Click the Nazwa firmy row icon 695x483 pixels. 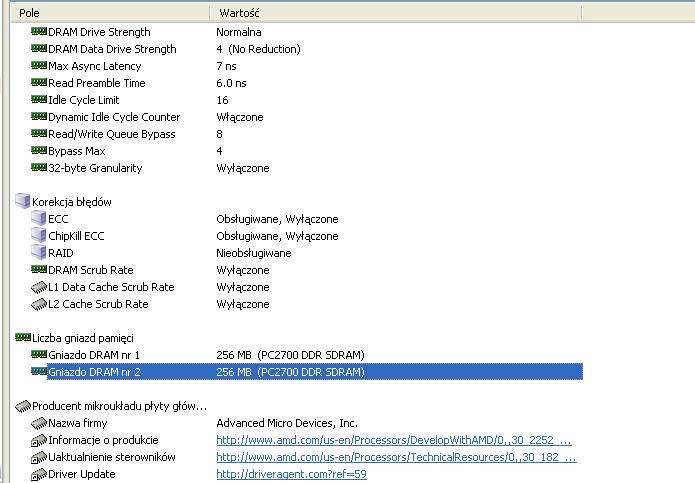tap(39, 423)
